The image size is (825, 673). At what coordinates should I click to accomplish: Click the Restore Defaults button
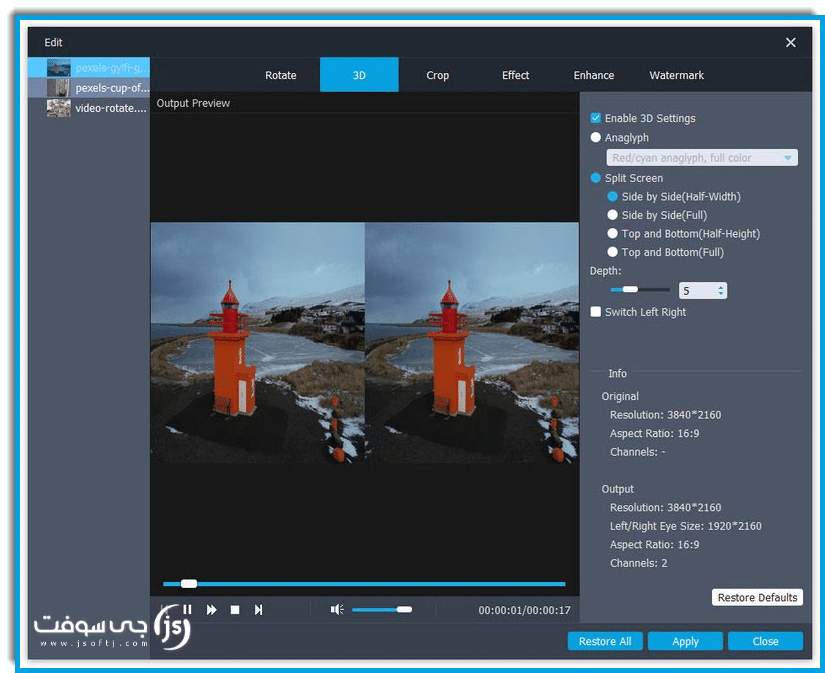(x=757, y=597)
